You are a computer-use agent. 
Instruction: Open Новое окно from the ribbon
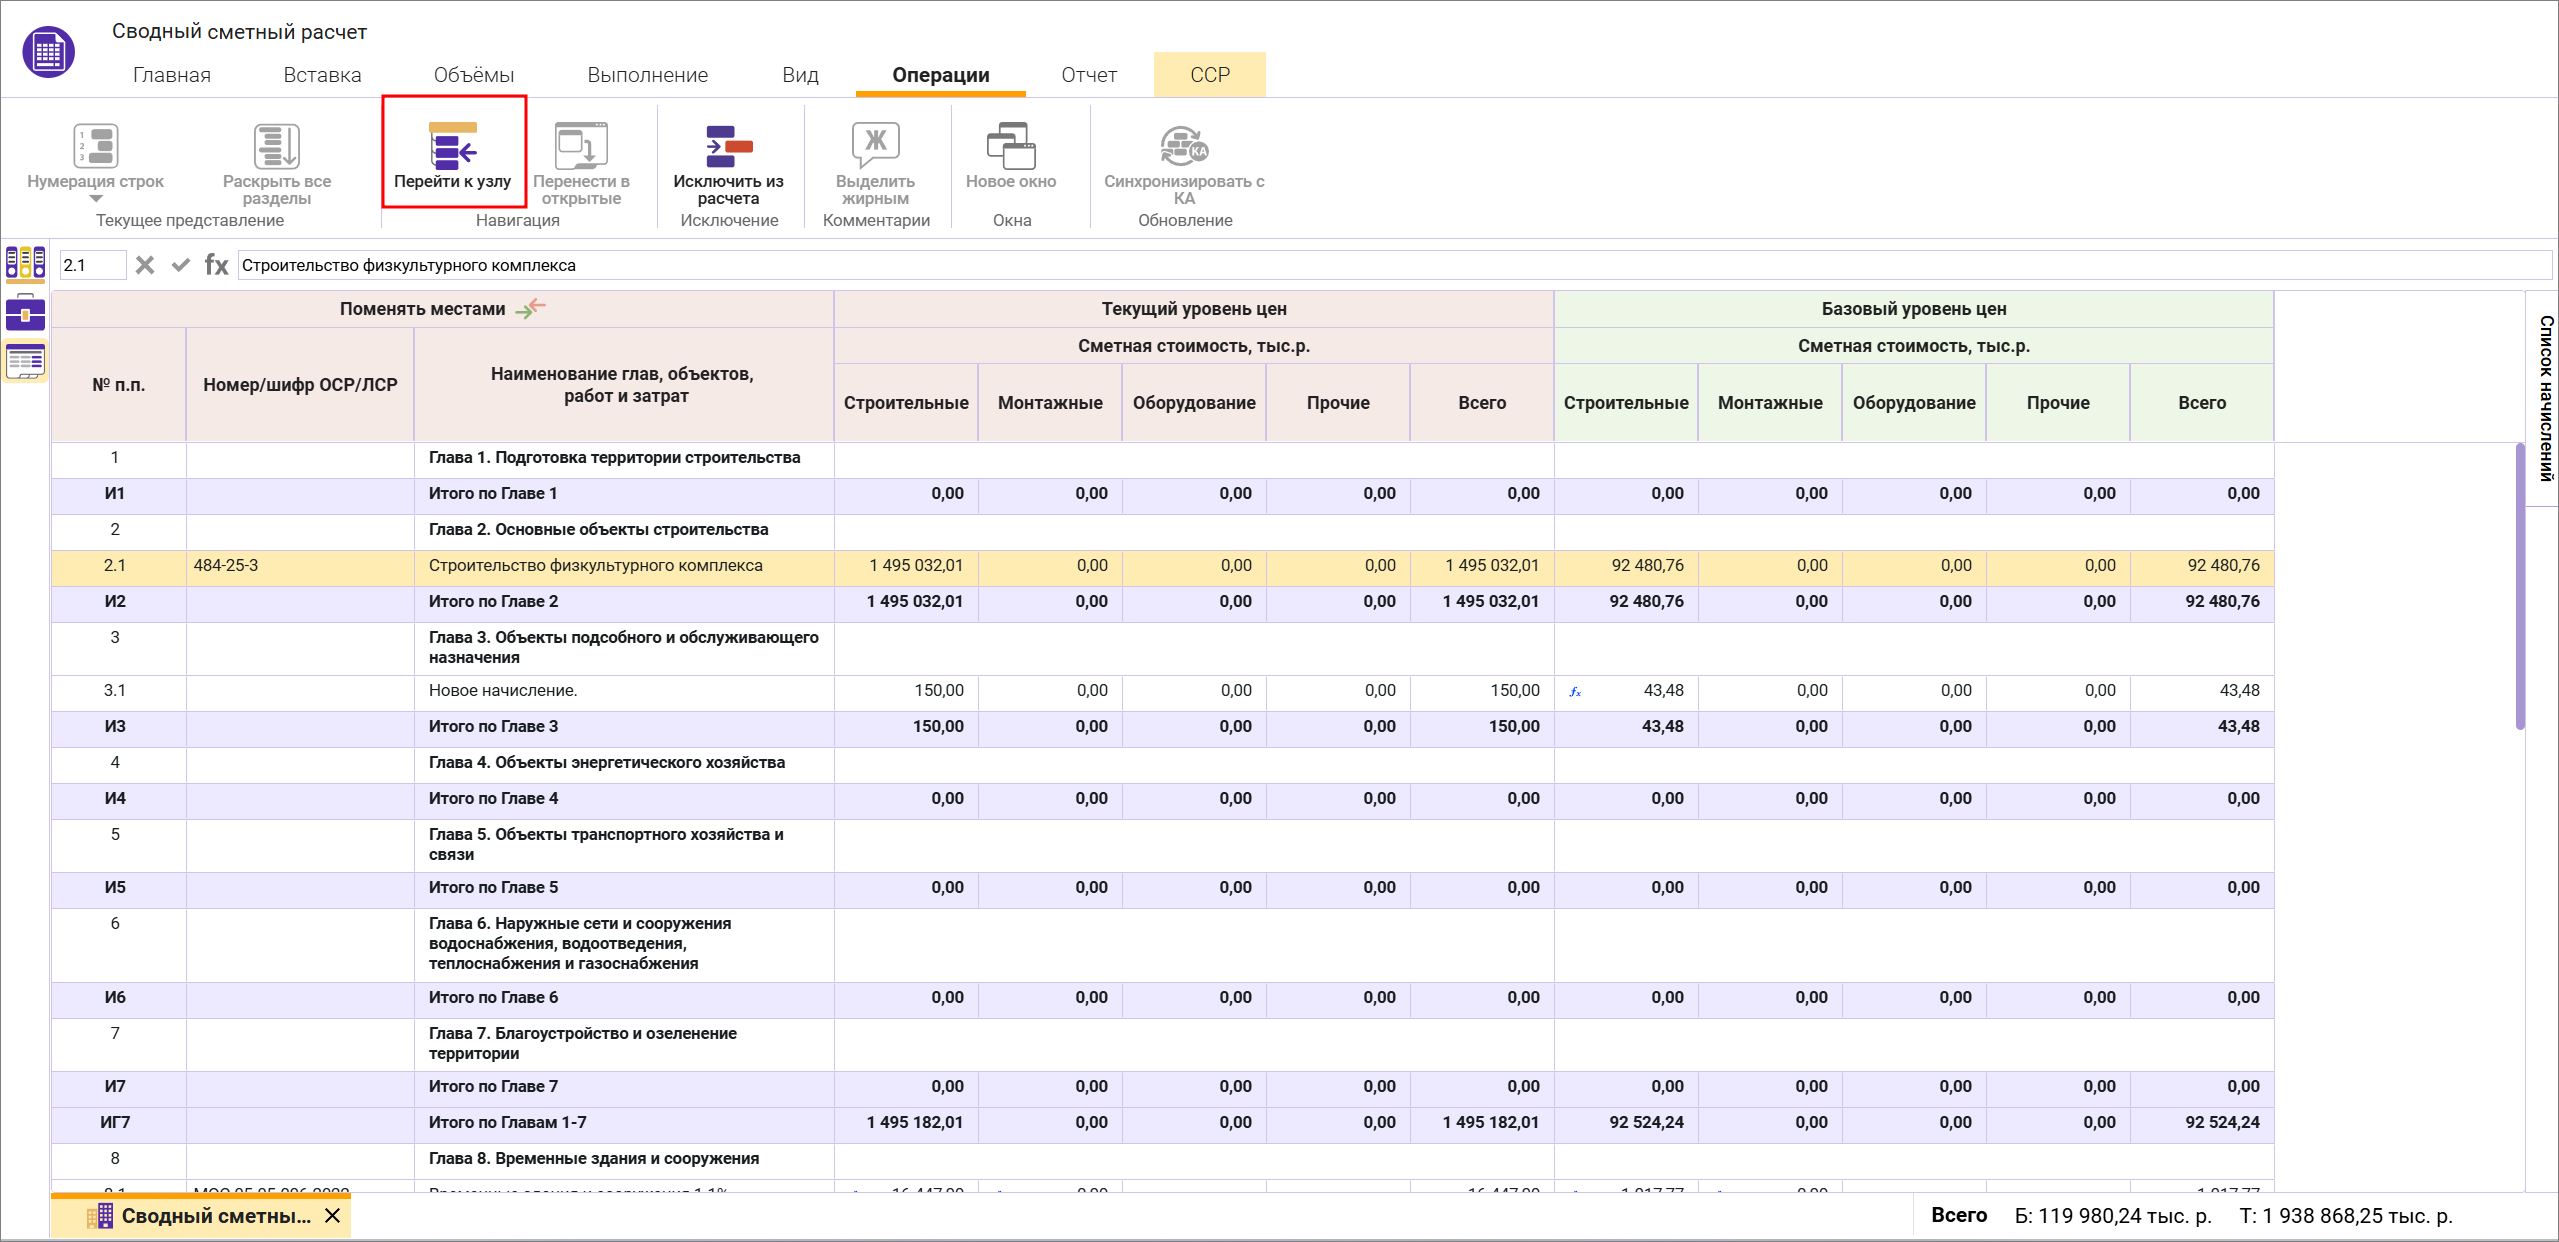point(1010,147)
